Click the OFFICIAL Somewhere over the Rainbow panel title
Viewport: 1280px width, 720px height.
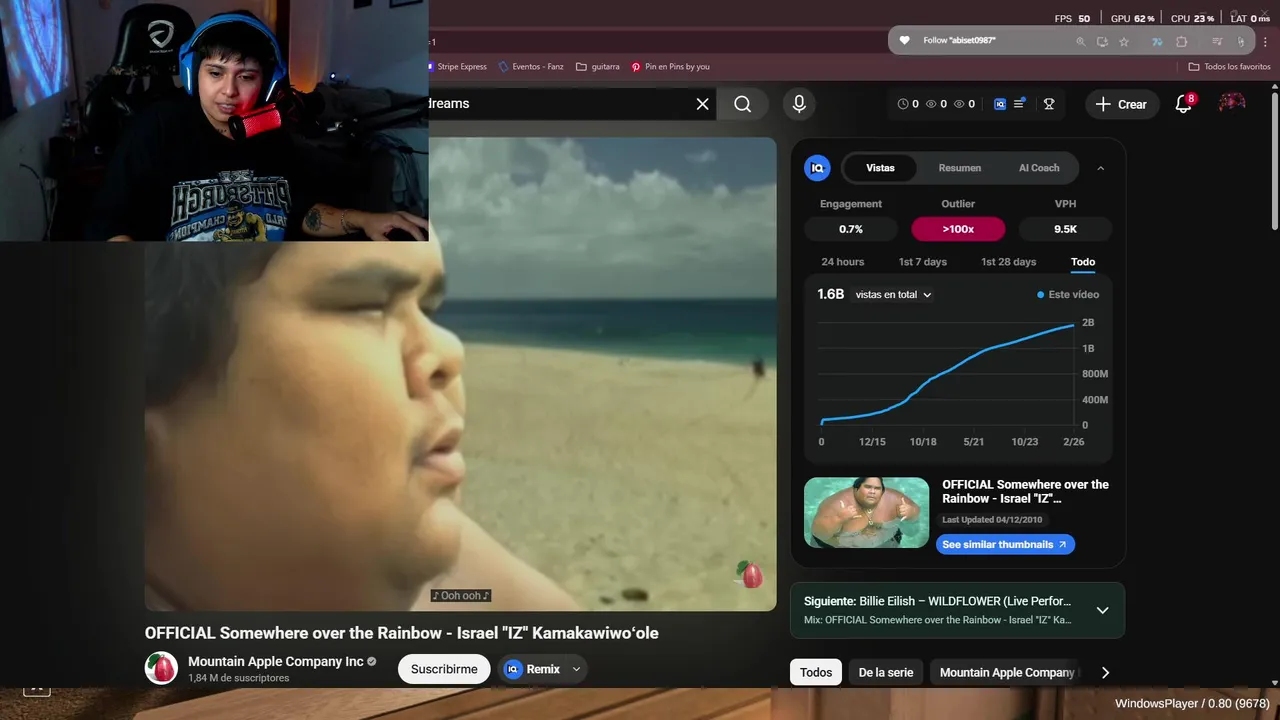click(1025, 491)
